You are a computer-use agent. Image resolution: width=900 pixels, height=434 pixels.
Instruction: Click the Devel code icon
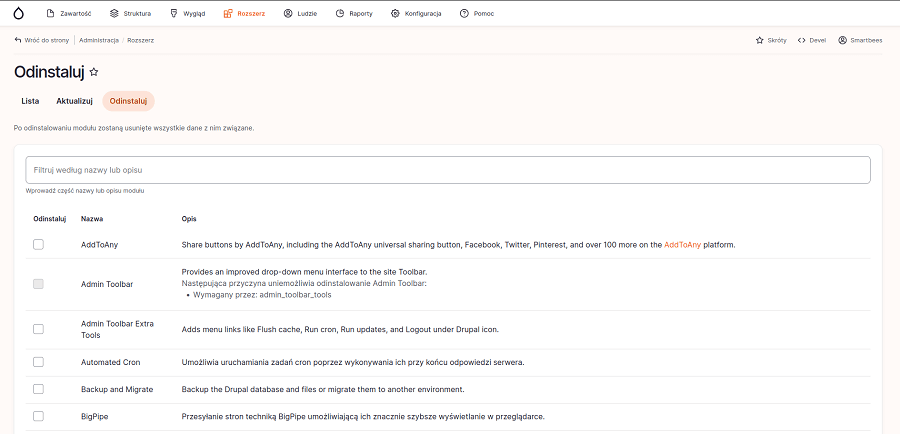coord(802,40)
